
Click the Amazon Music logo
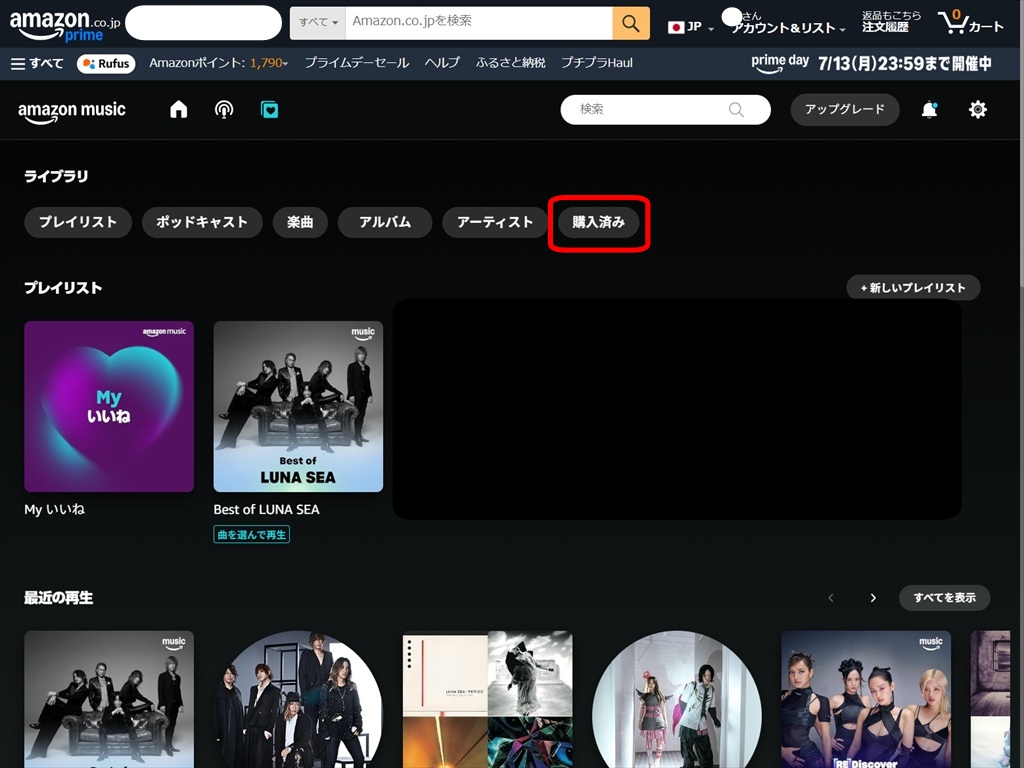[72, 112]
